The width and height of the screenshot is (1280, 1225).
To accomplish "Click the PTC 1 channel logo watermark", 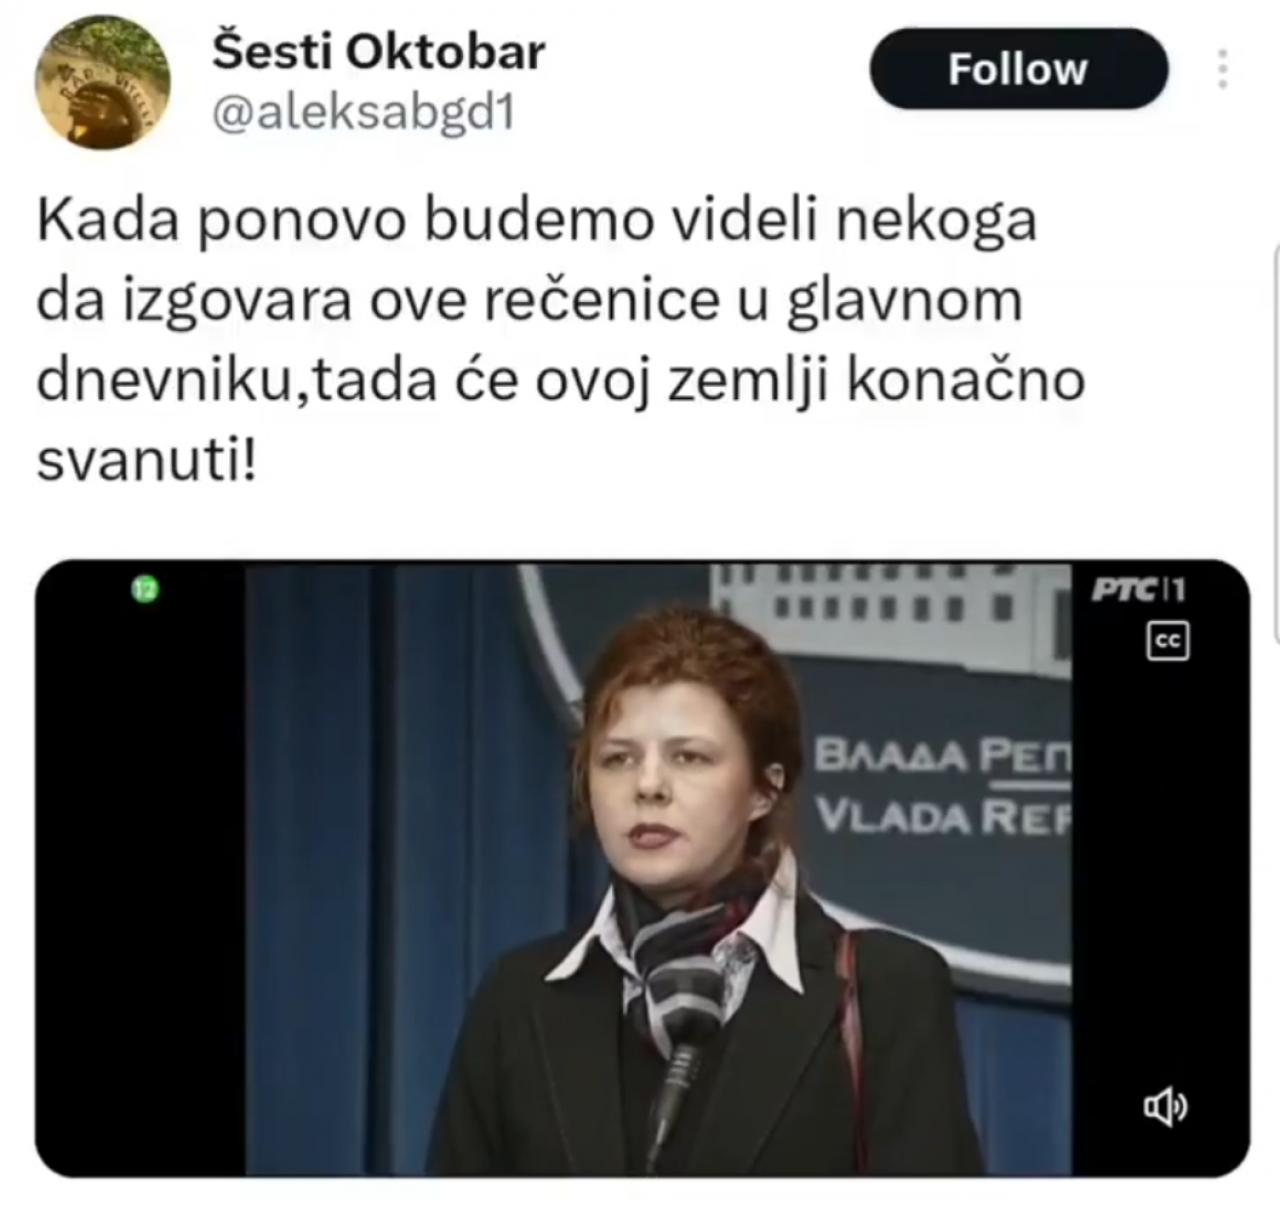I will point(1138,590).
